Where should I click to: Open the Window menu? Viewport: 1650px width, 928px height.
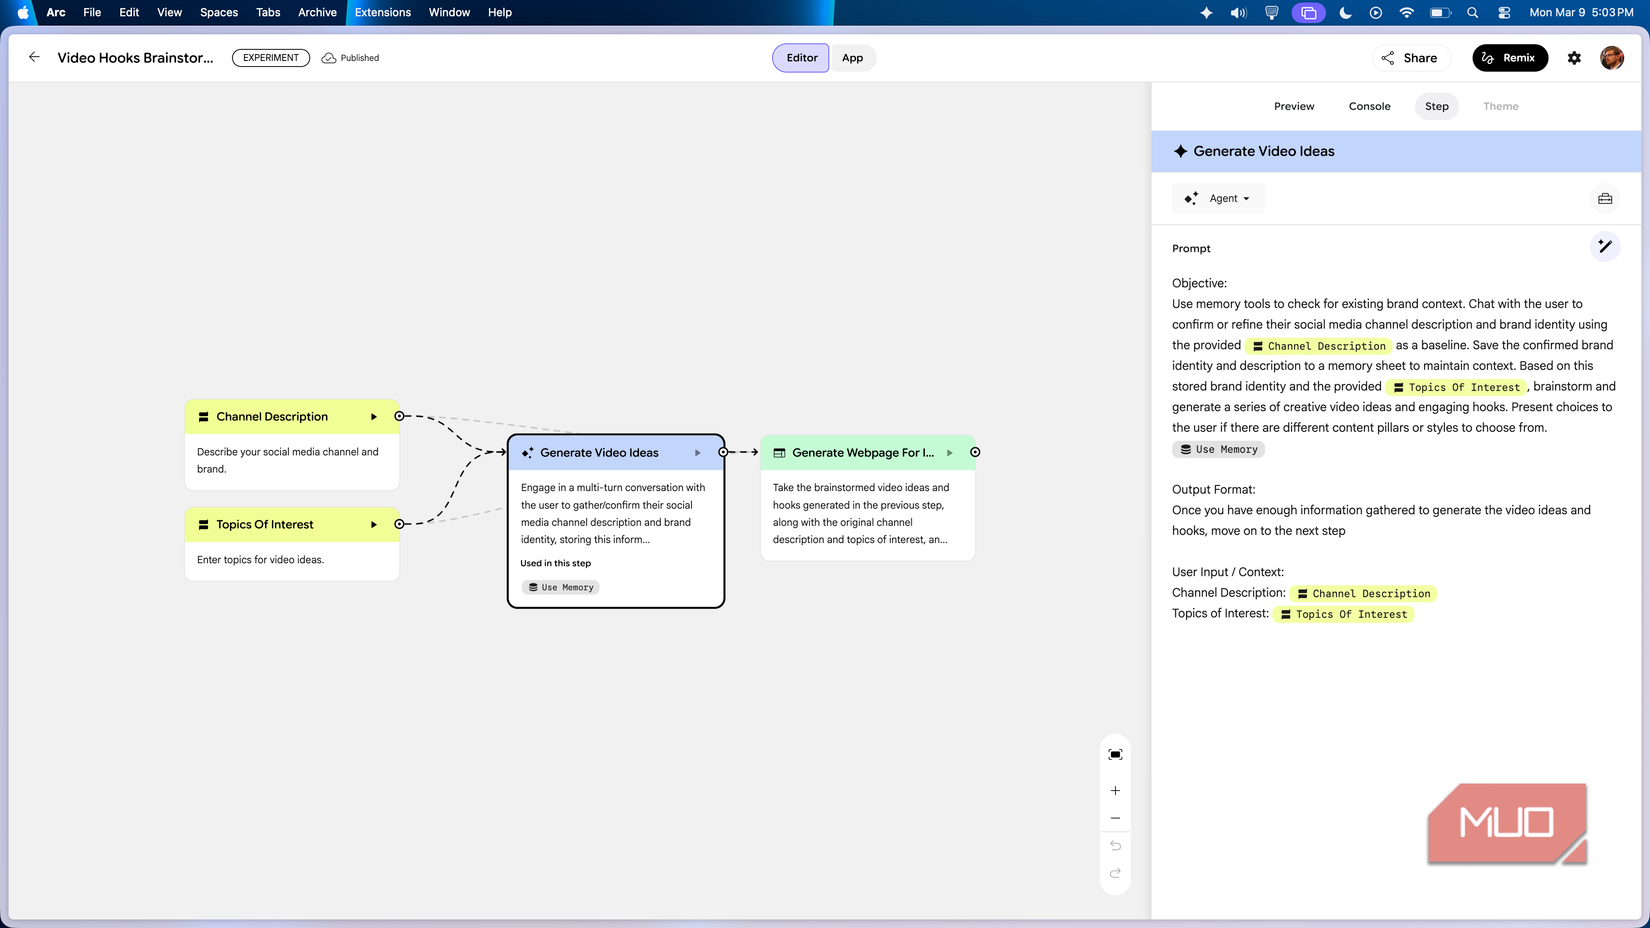pyautogui.click(x=449, y=12)
